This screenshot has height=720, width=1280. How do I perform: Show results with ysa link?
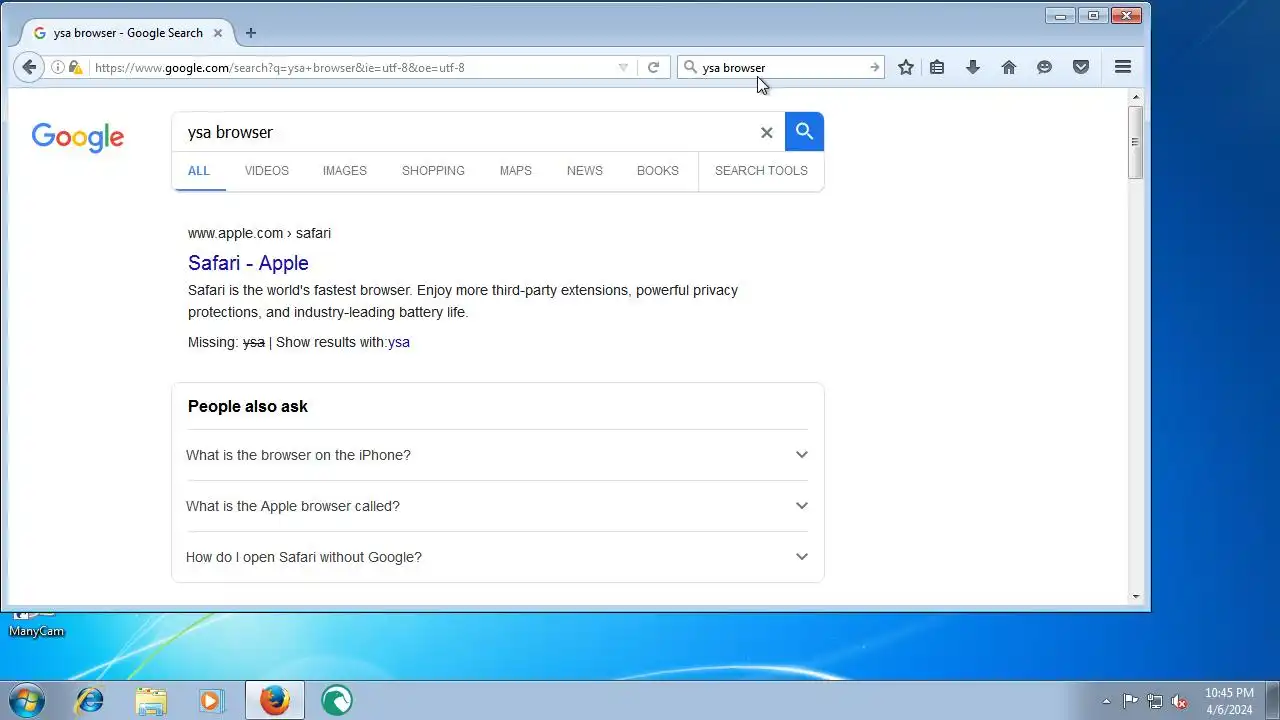[399, 342]
